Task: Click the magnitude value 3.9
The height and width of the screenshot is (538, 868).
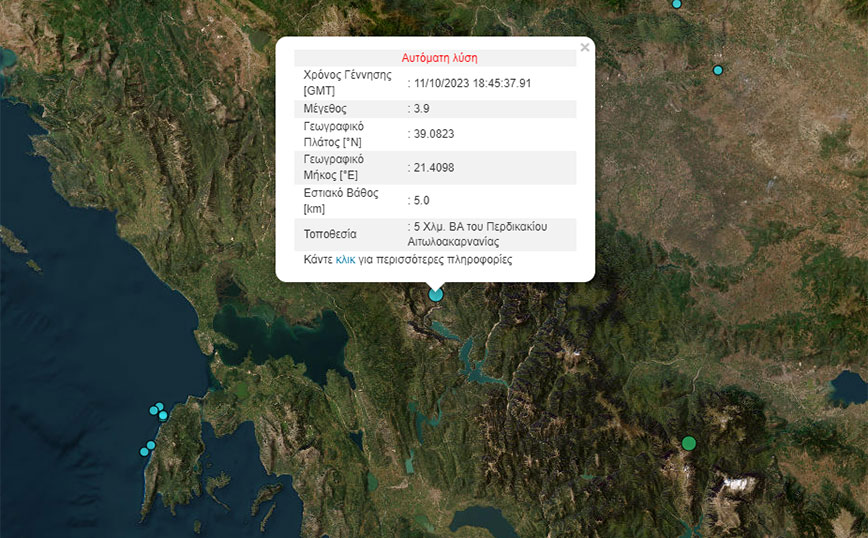Action: click(421, 109)
